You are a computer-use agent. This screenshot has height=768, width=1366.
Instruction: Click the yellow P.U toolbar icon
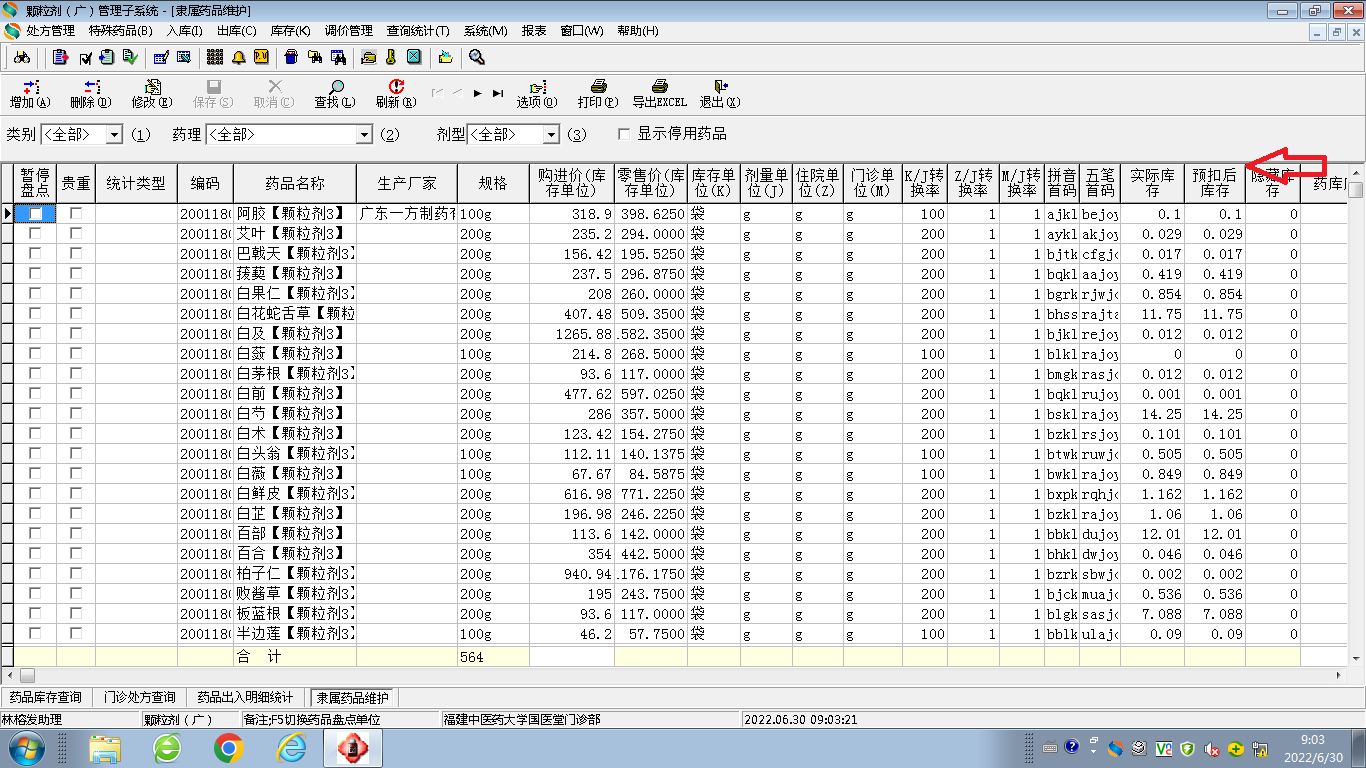pyautogui.click(x=261, y=57)
